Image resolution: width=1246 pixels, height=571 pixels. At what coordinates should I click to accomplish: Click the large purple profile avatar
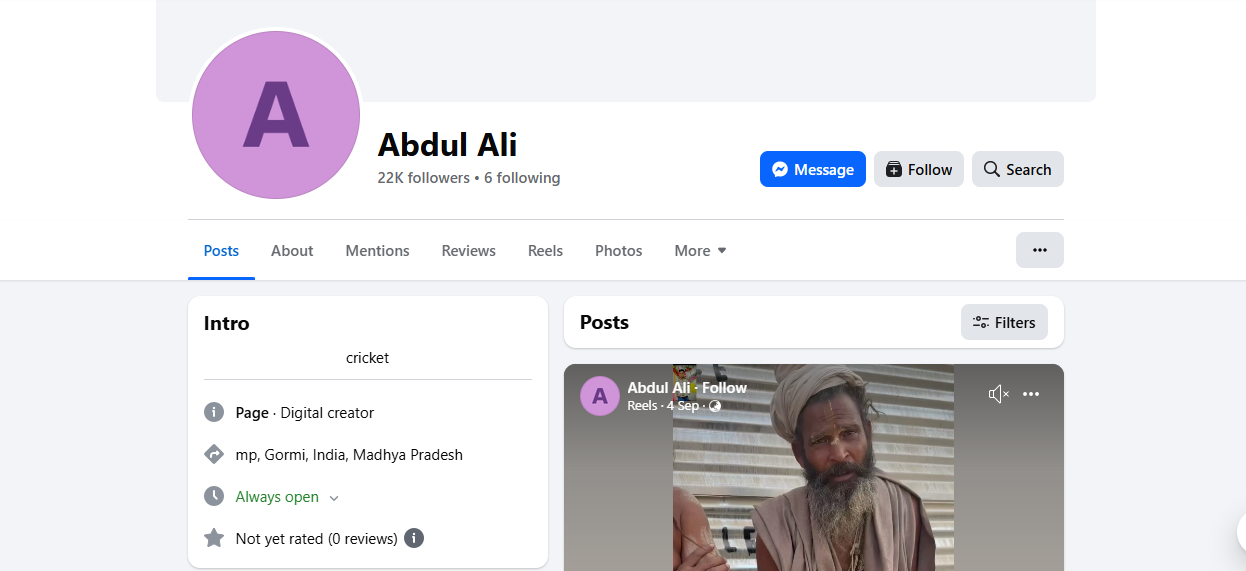276,115
